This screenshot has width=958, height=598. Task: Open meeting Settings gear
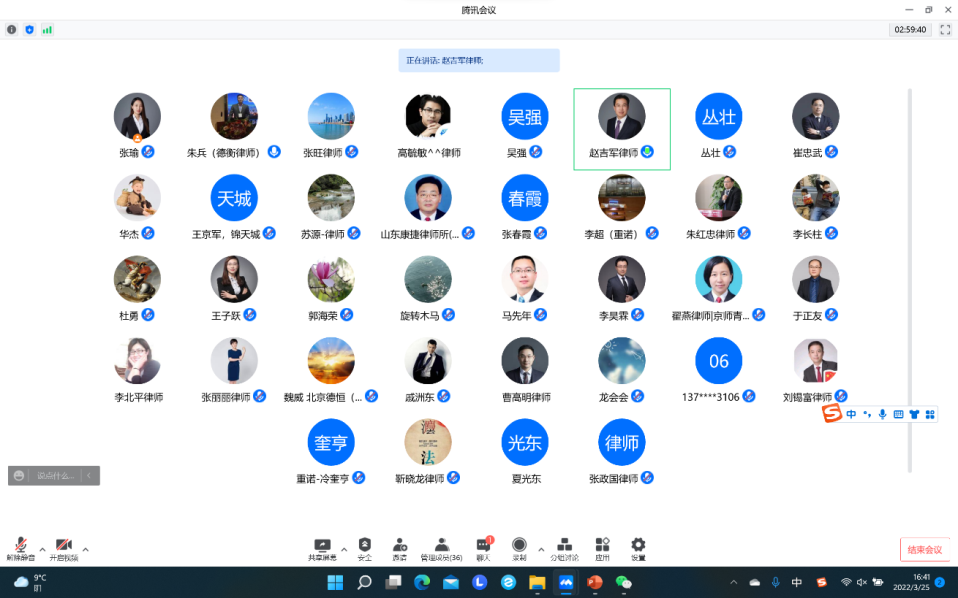pos(638,547)
